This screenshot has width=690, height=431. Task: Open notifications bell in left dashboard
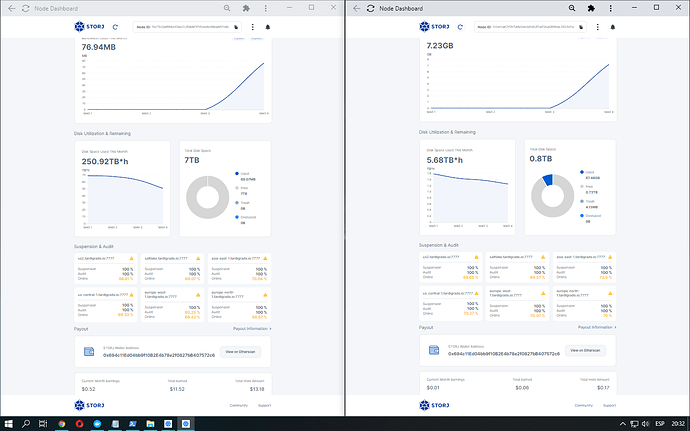pyautogui.click(x=268, y=29)
